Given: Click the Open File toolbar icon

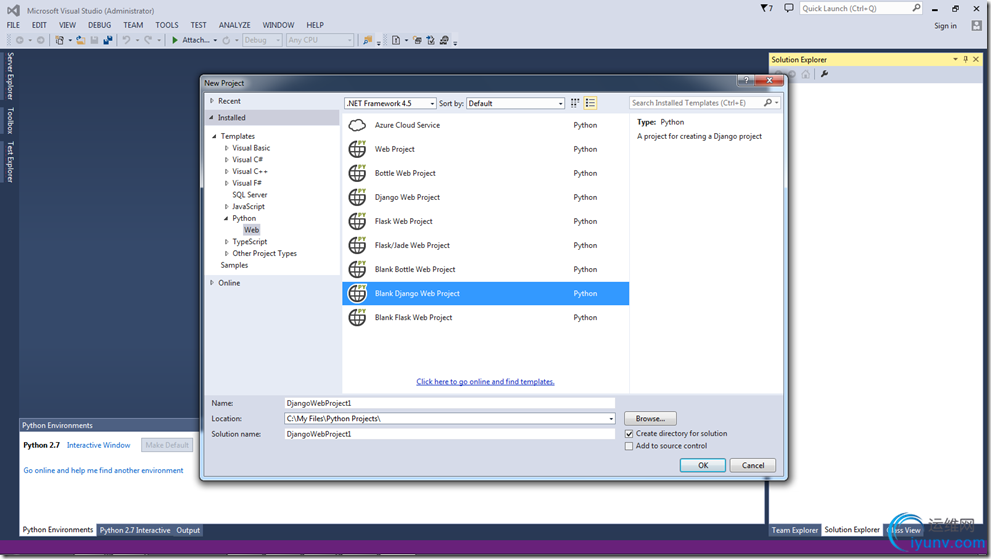Looking at the screenshot, I should click(81, 40).
